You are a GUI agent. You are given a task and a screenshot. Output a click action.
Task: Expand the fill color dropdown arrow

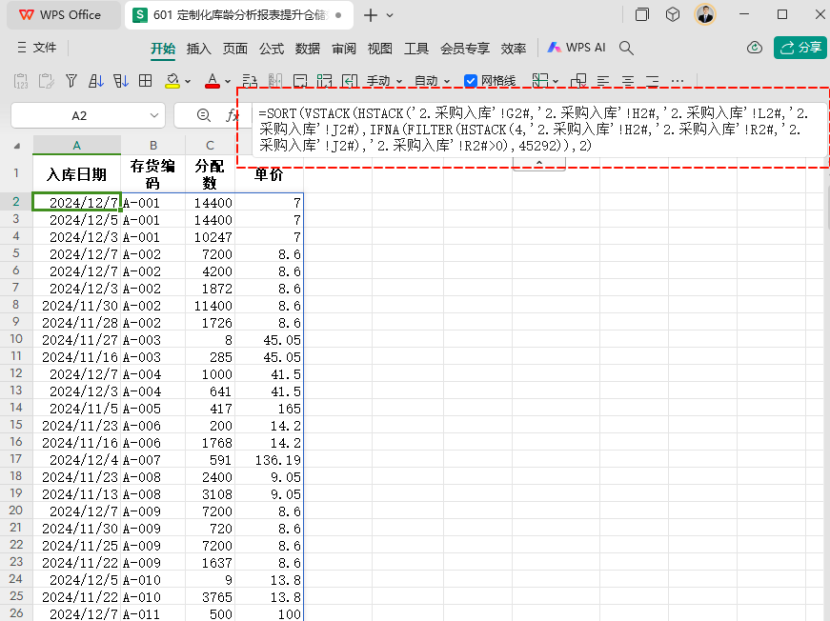point(188,82)
